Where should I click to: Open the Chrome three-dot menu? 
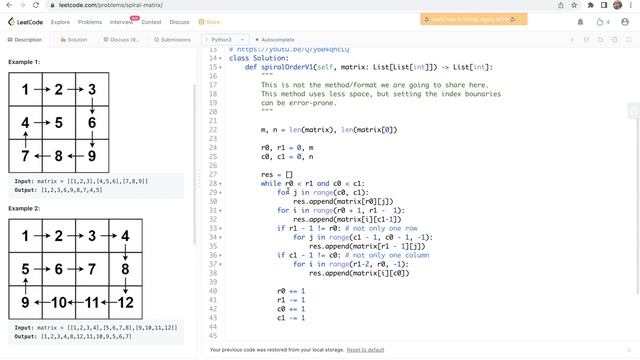631,5
